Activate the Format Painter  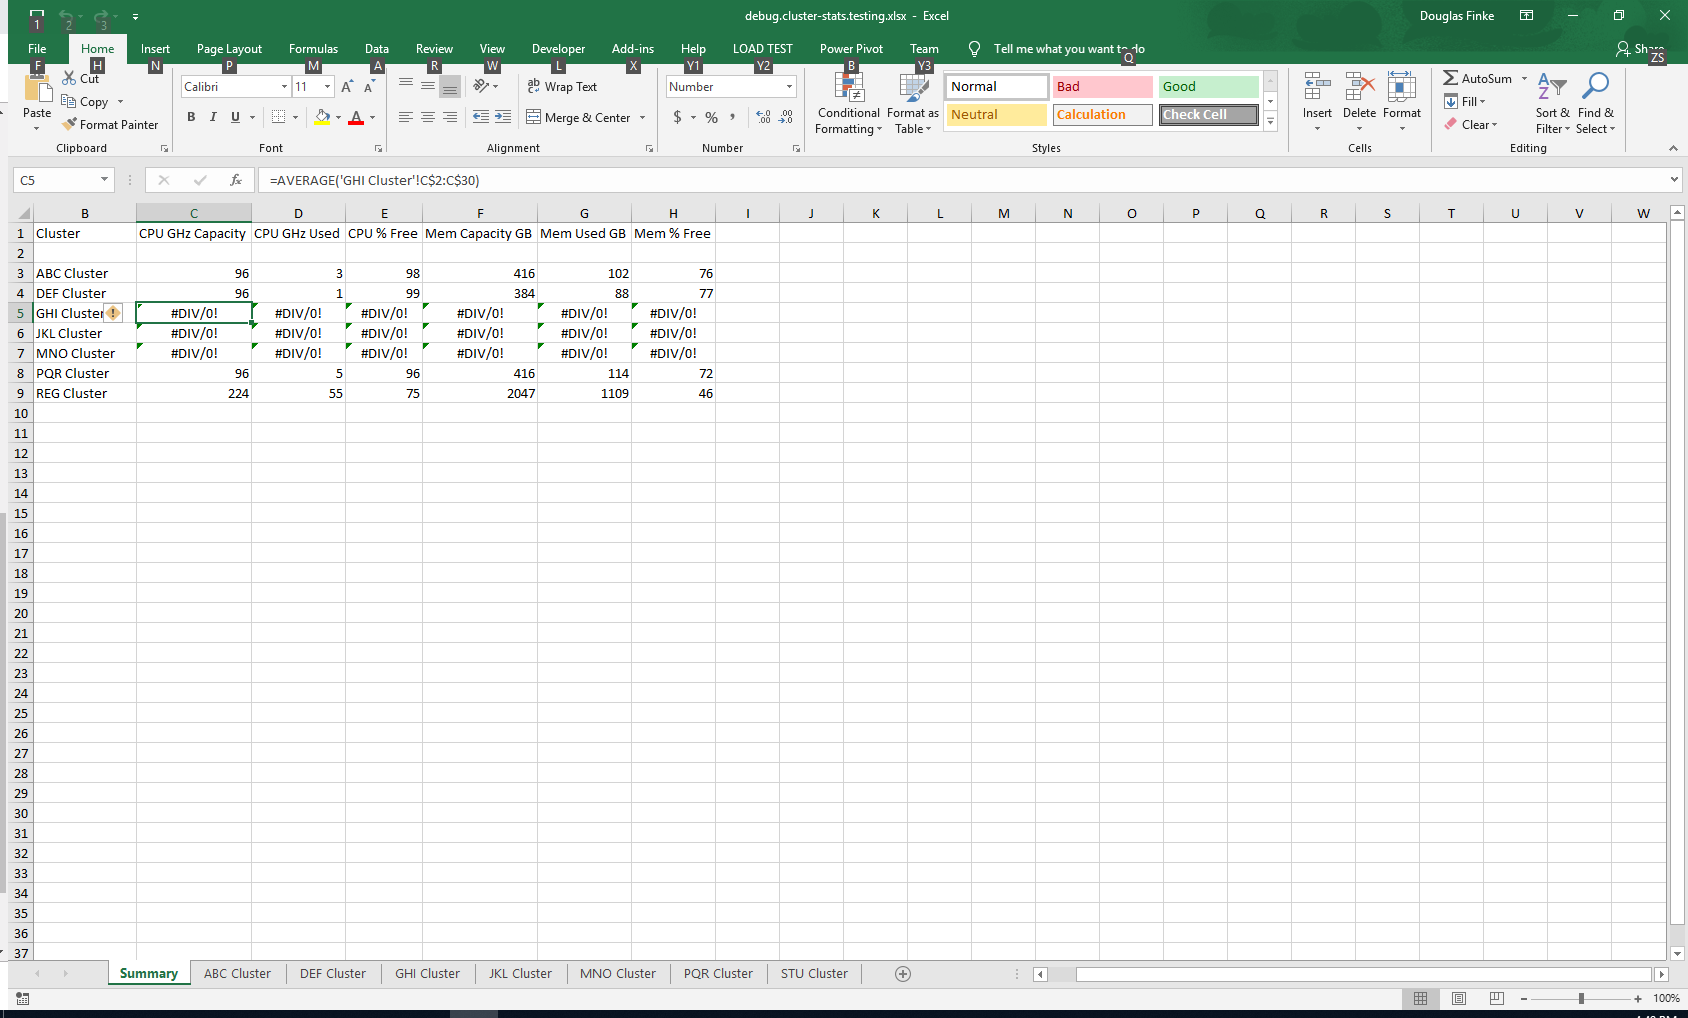[x=110, y=124]
